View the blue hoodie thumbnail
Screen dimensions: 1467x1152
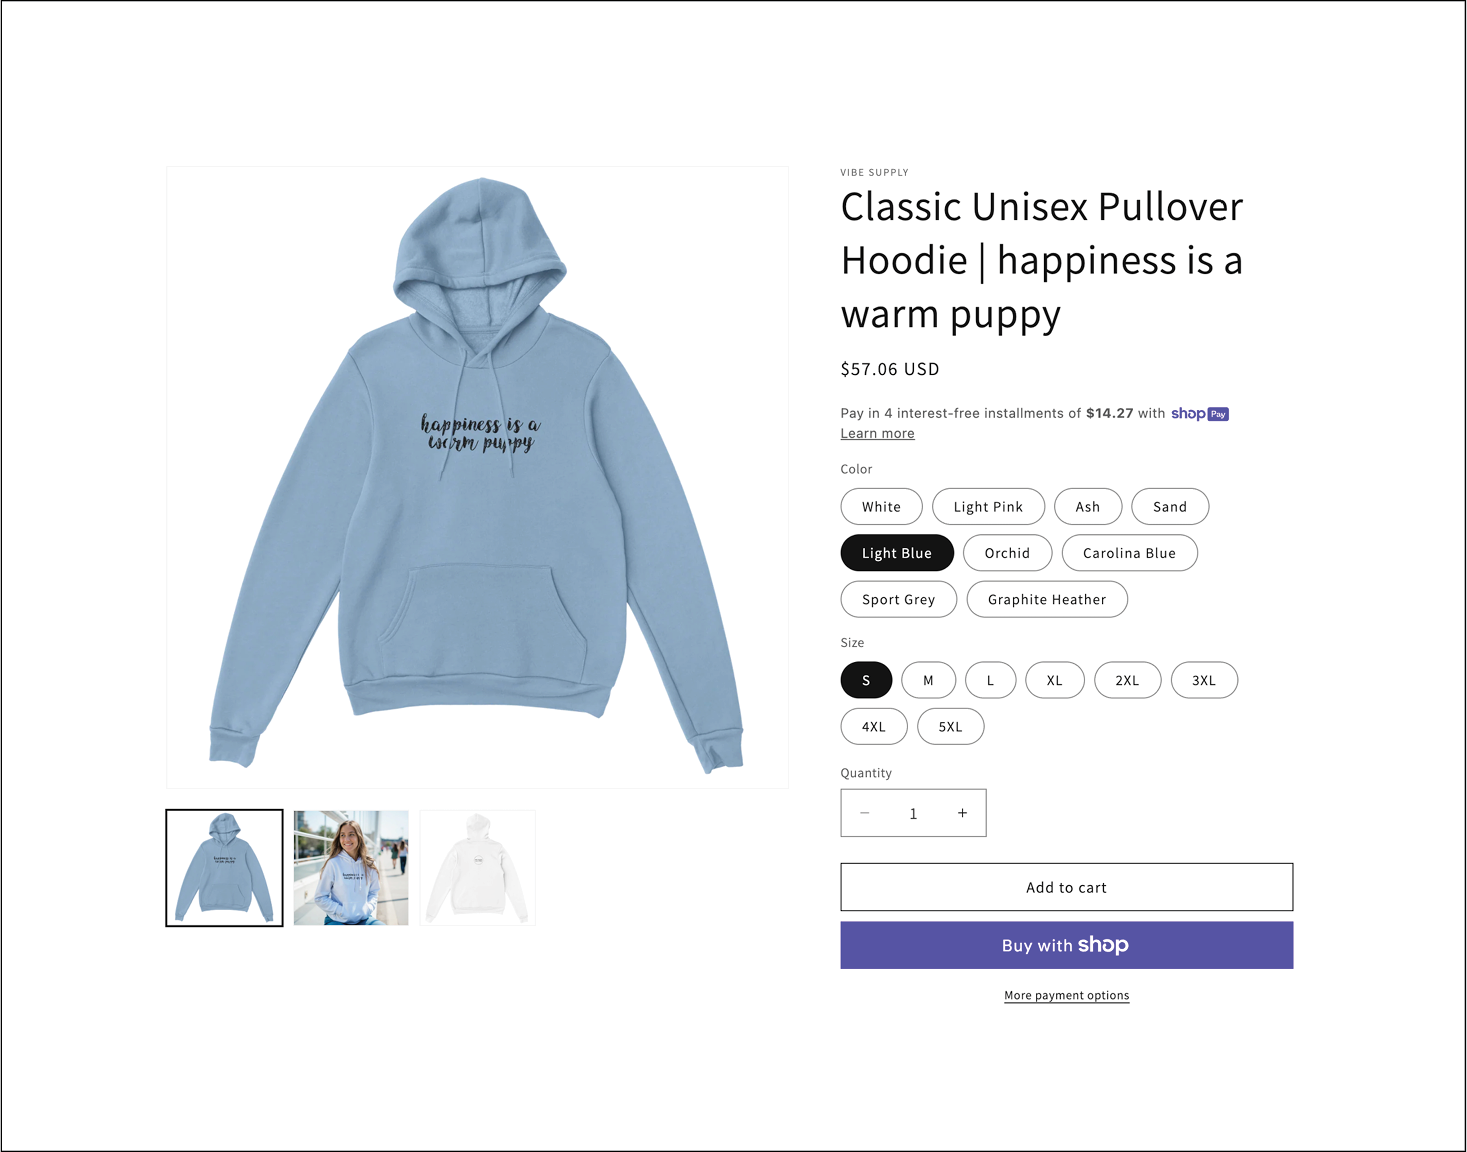click(x=224, y=868)
